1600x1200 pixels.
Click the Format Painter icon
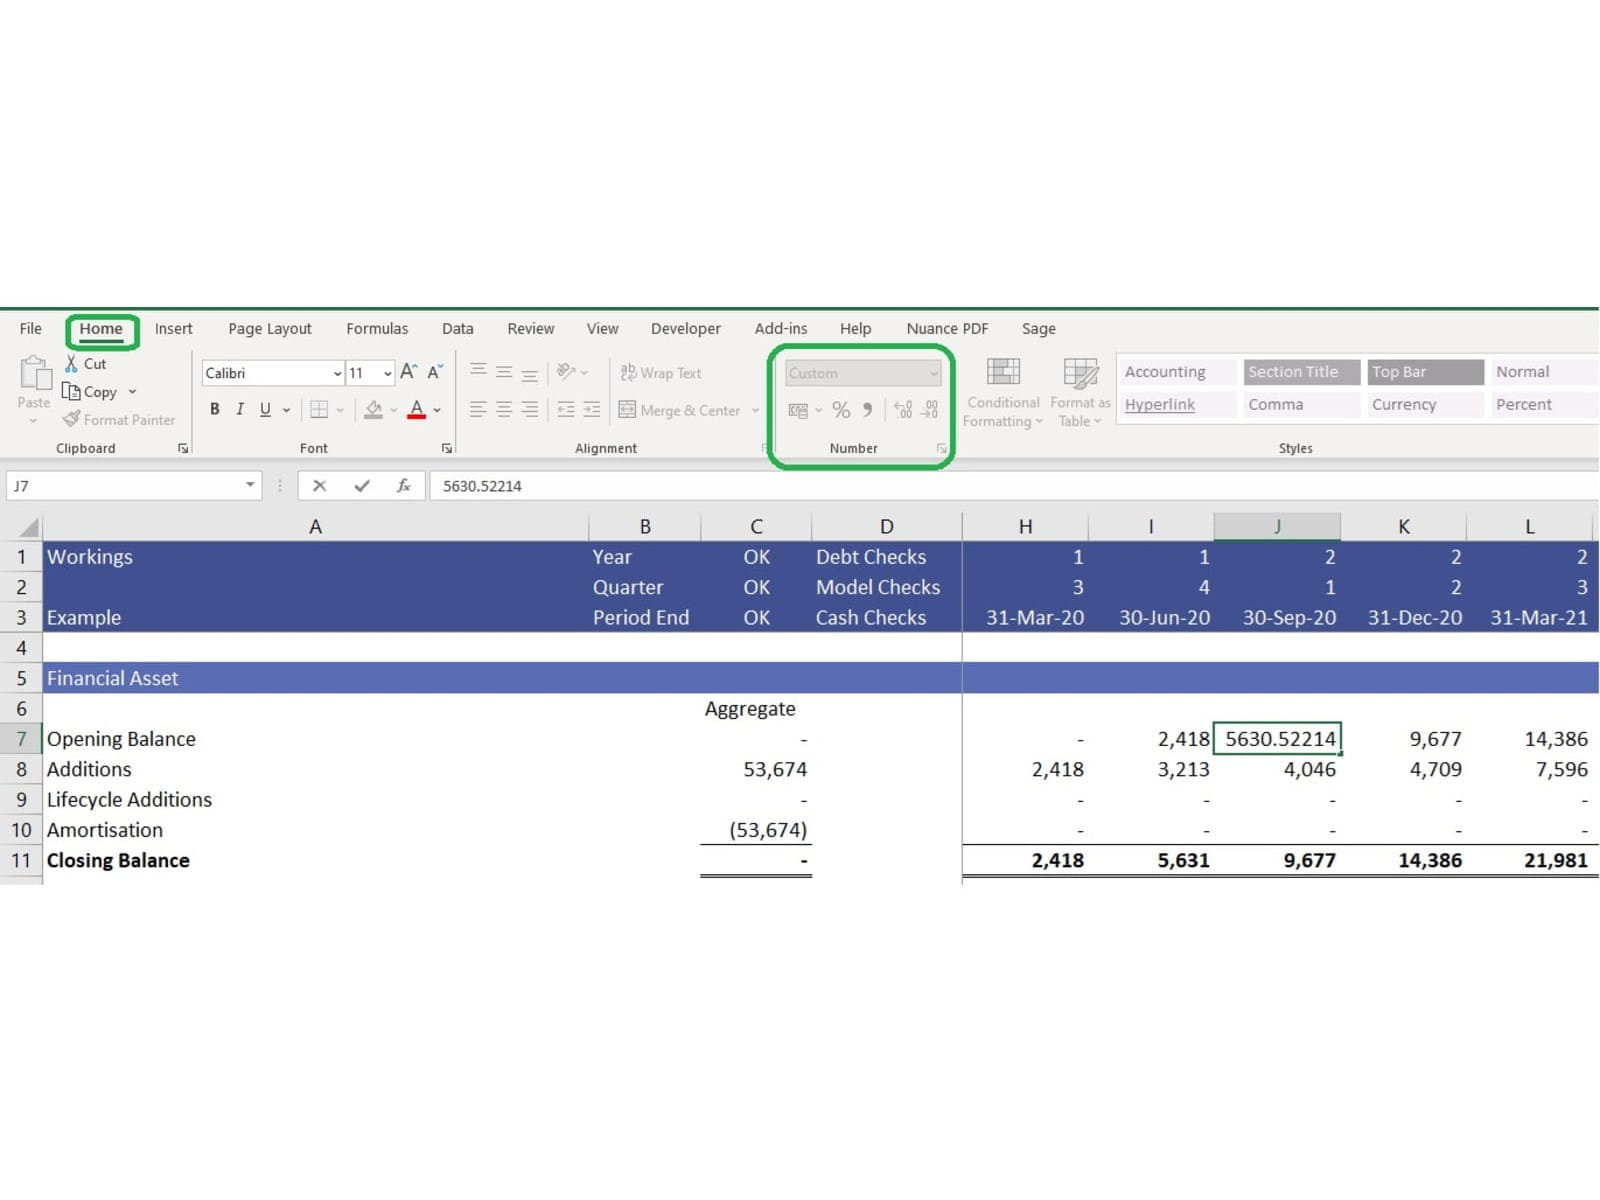71,420
